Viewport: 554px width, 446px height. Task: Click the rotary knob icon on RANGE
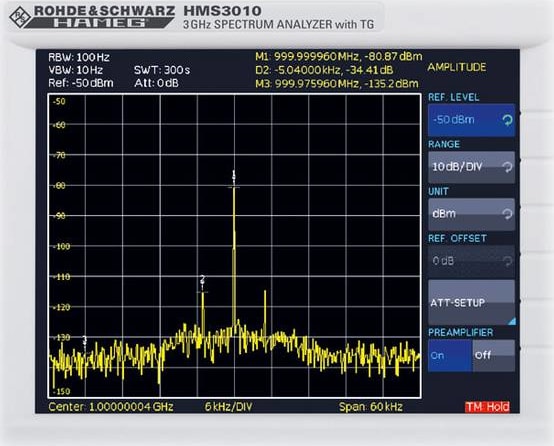point(507,167)
